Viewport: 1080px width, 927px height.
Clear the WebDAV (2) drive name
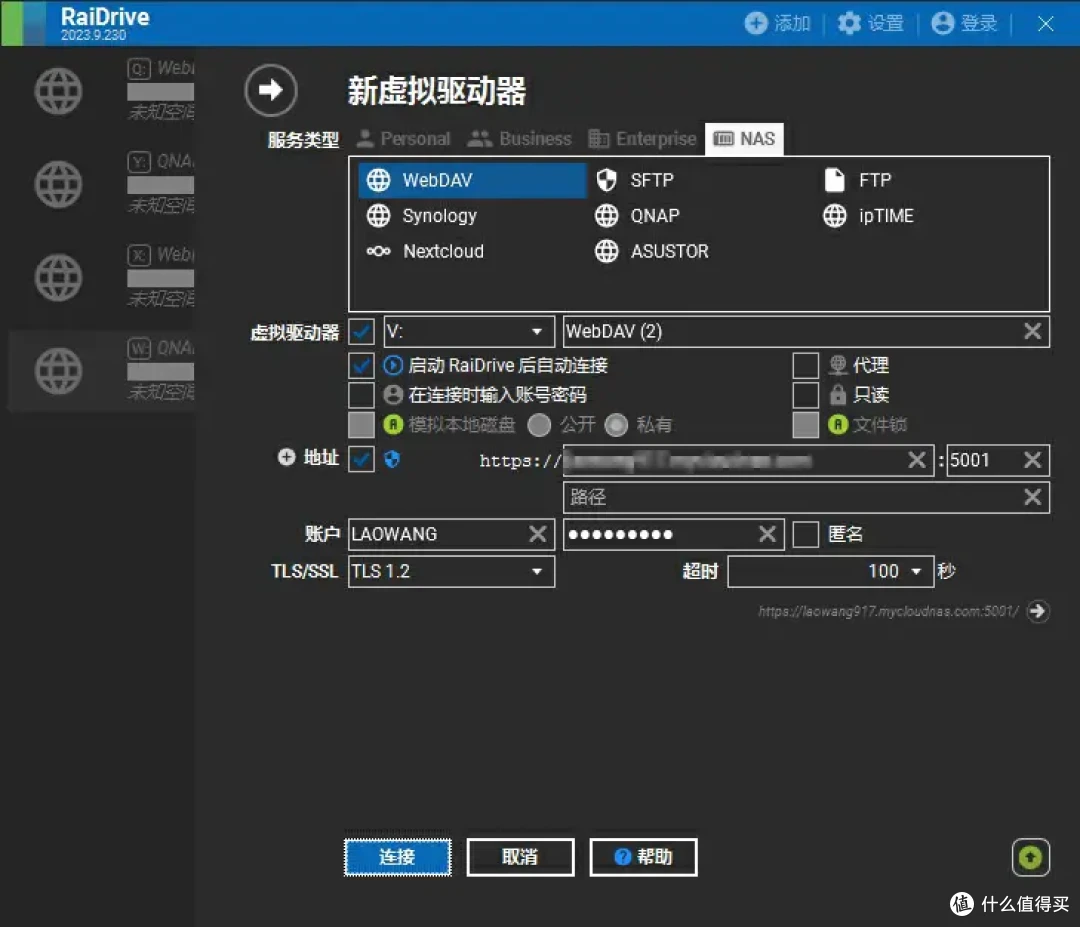click(1032, 331)
